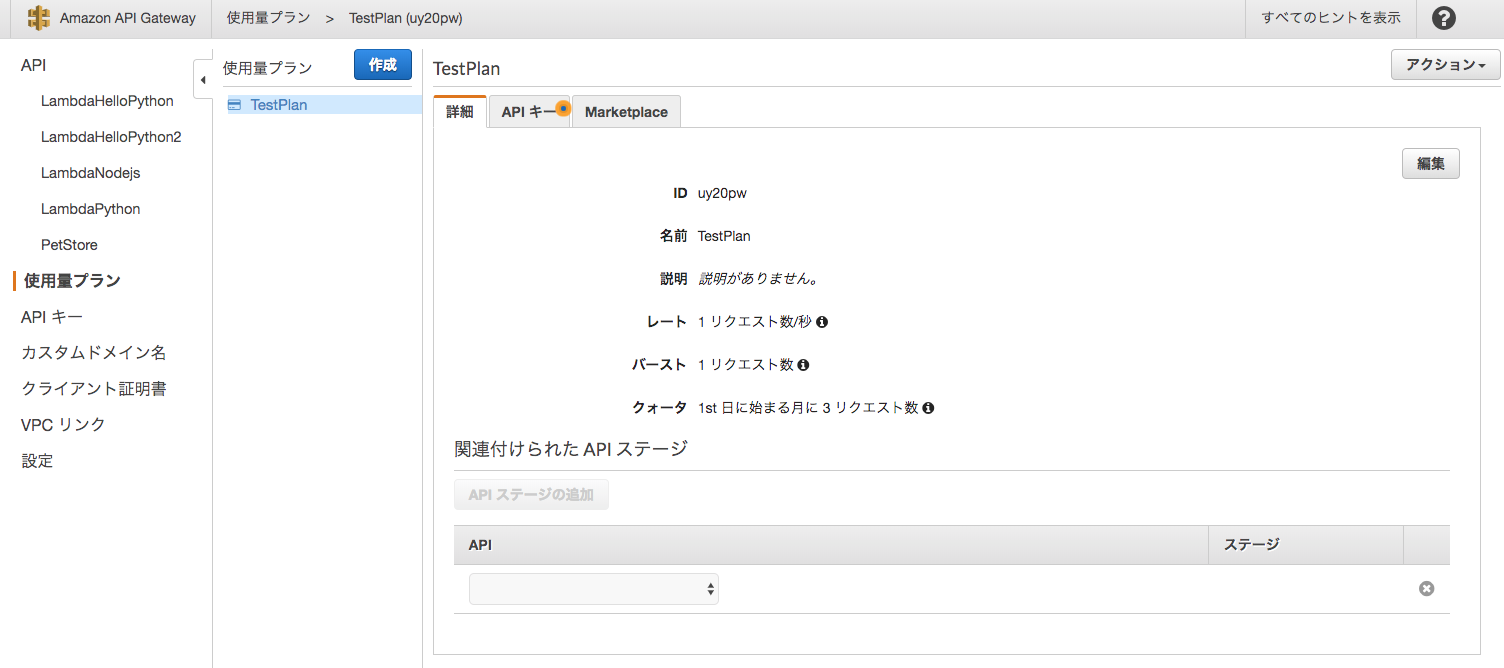Click the API ステージの追加 button
This screenshot has height=668, width=1504.
click(531, 494)
